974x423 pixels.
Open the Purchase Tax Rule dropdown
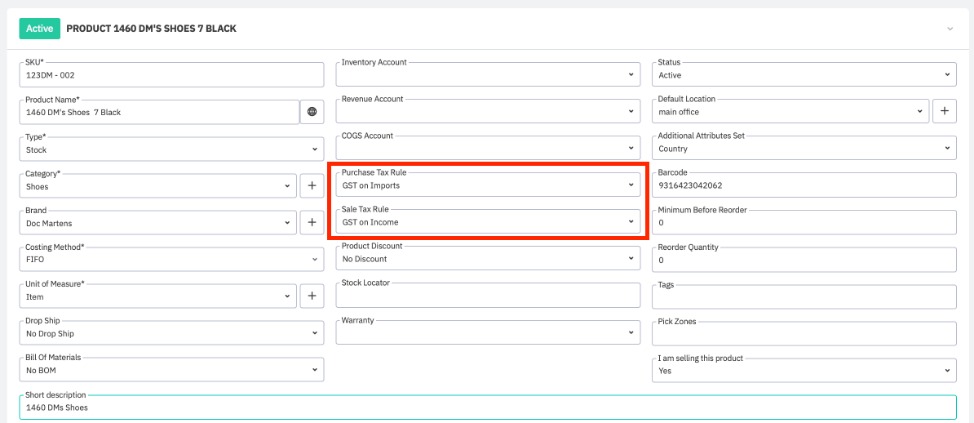(x=487, y=185)
